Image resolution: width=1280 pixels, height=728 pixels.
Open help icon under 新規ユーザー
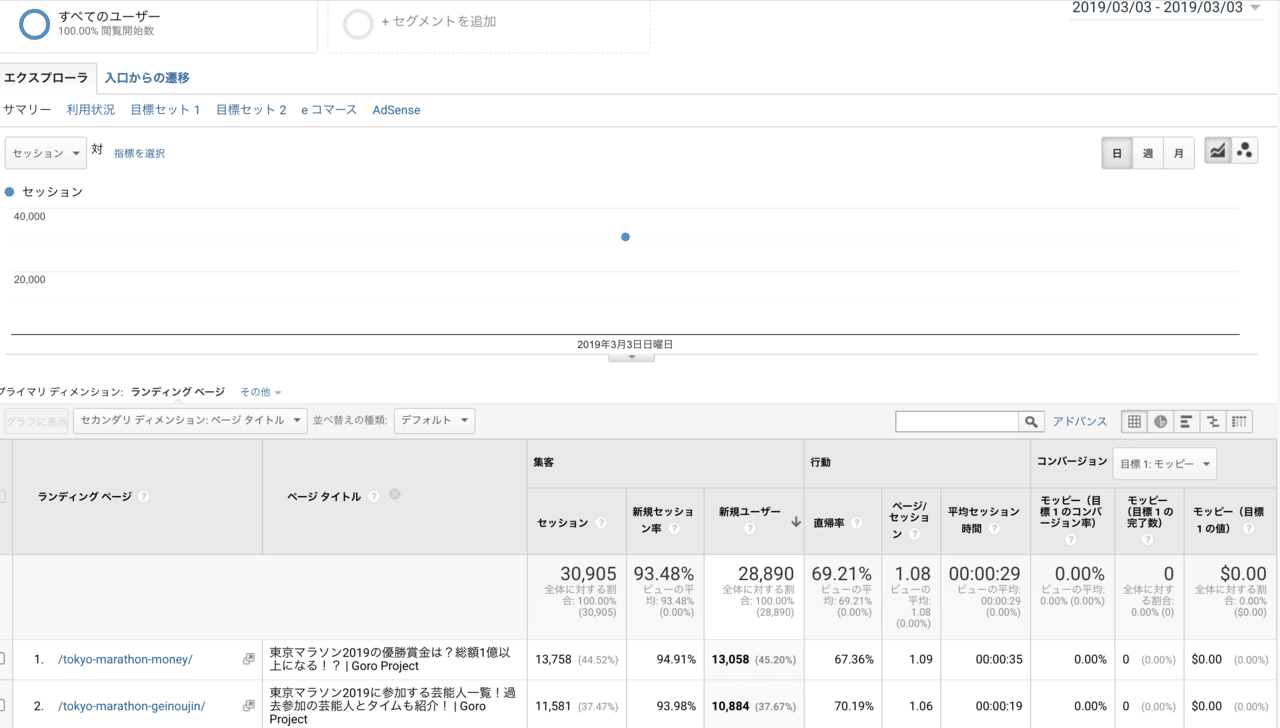750,529
